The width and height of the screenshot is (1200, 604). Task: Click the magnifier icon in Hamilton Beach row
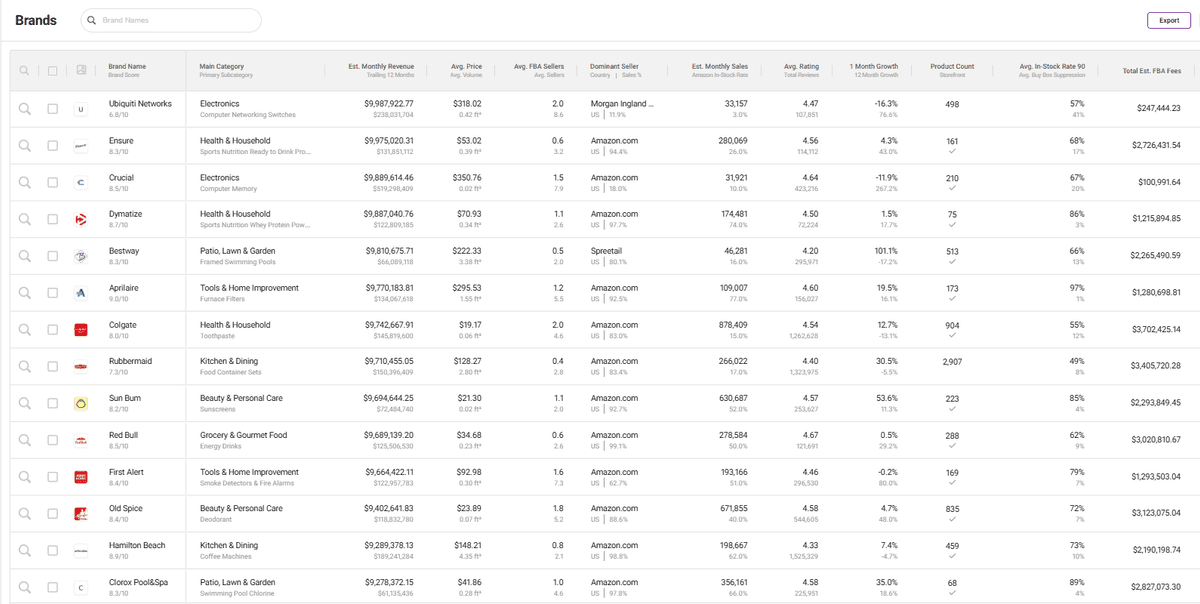coord(25,550)
